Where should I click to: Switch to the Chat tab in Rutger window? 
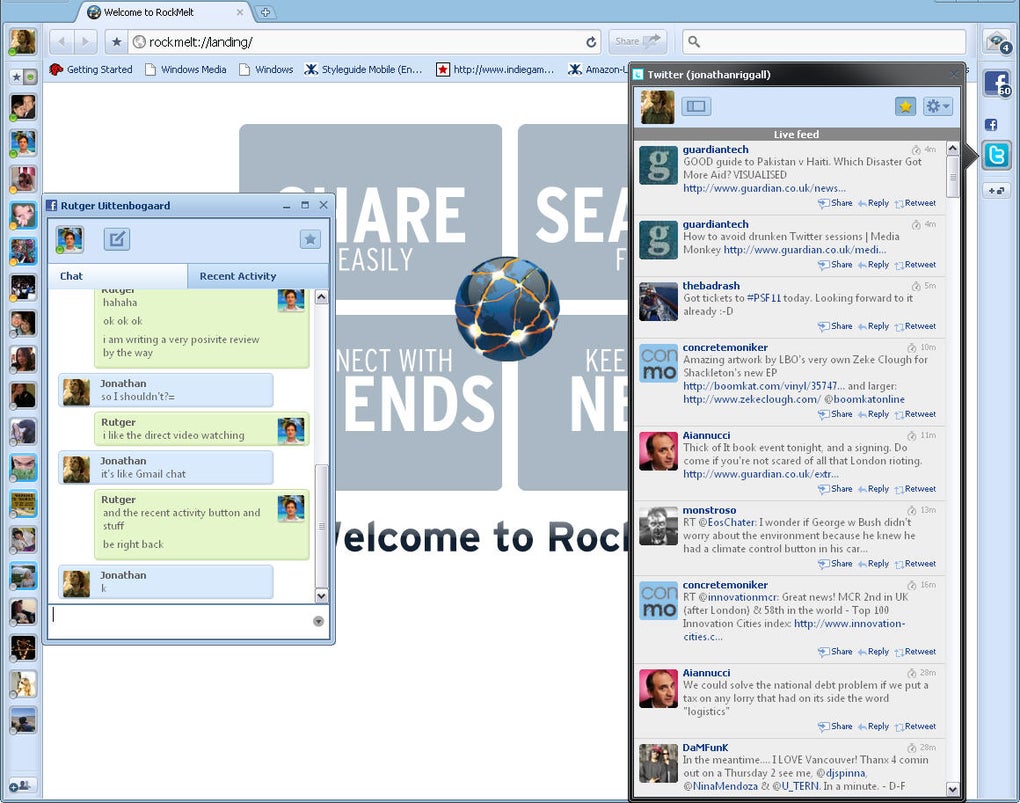coord(117,276)
